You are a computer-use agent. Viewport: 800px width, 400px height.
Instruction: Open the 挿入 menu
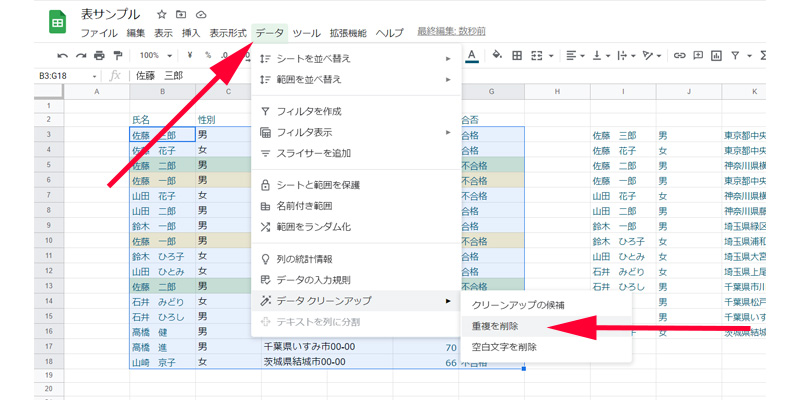(191, 33)
